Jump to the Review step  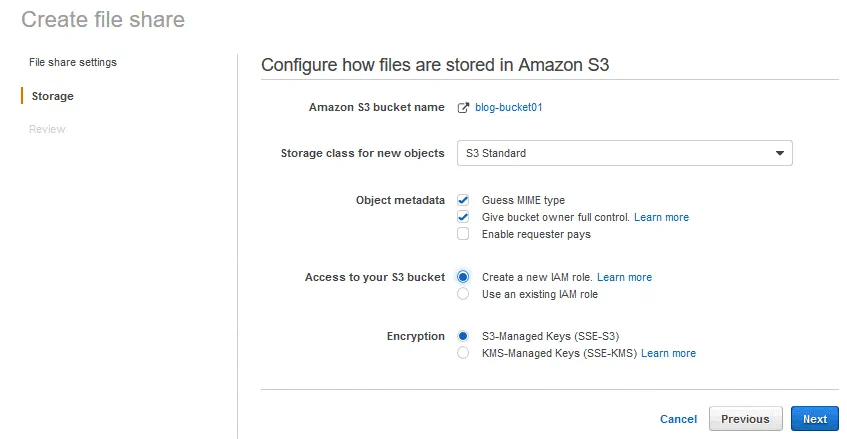(47, 129)
